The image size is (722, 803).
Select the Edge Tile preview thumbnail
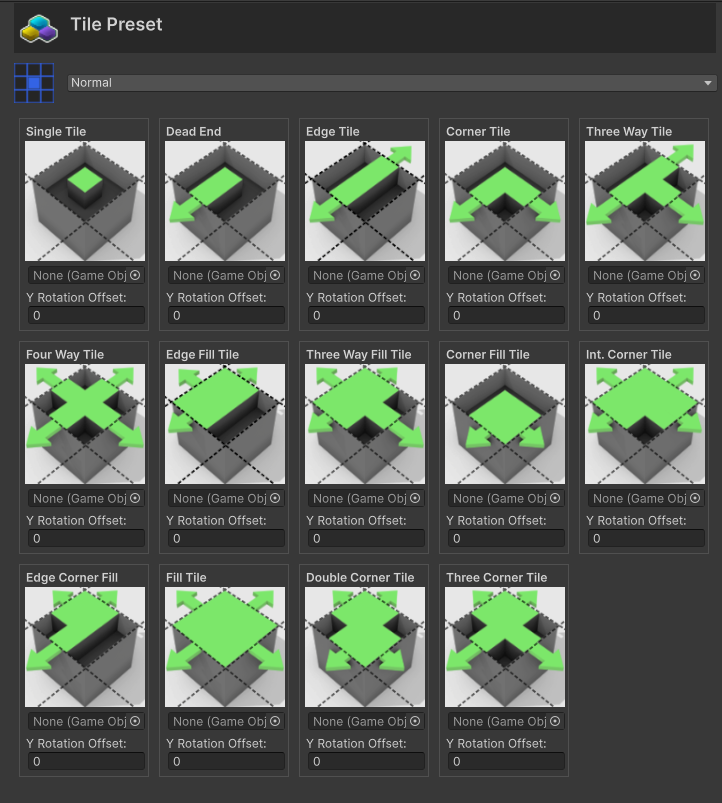pos(365,201)
